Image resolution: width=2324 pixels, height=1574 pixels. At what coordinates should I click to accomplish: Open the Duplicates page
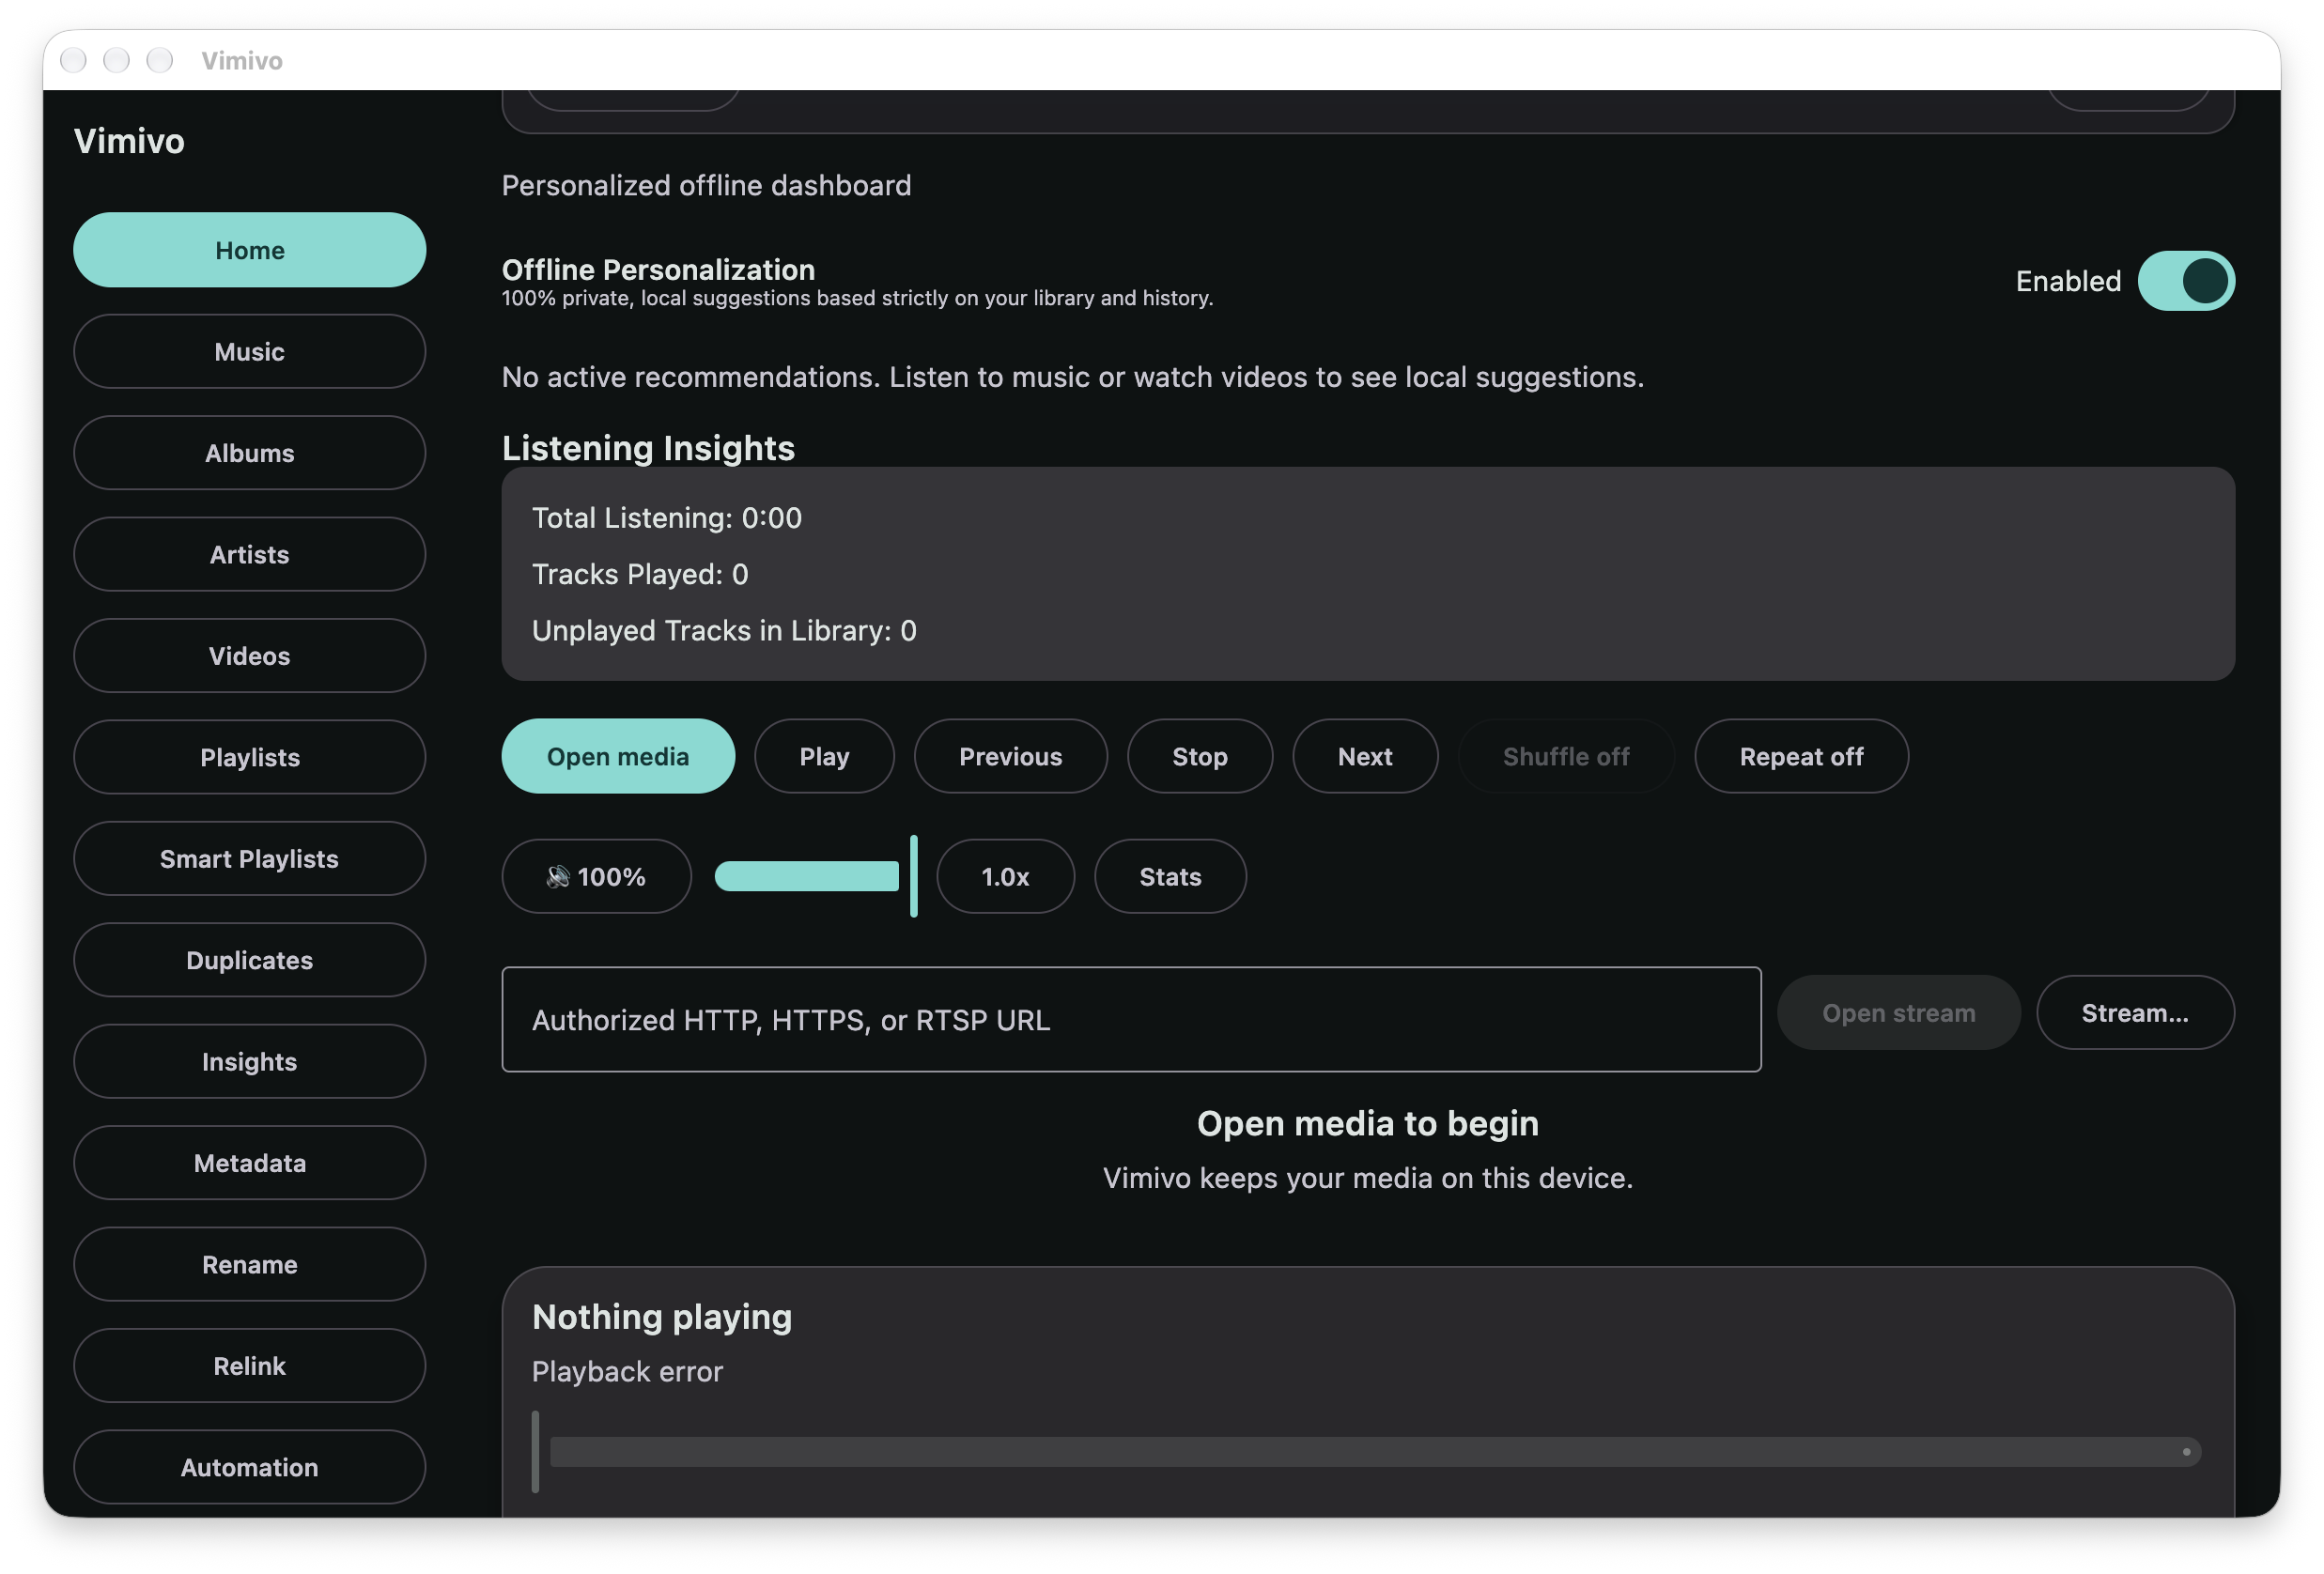[249, 961]
